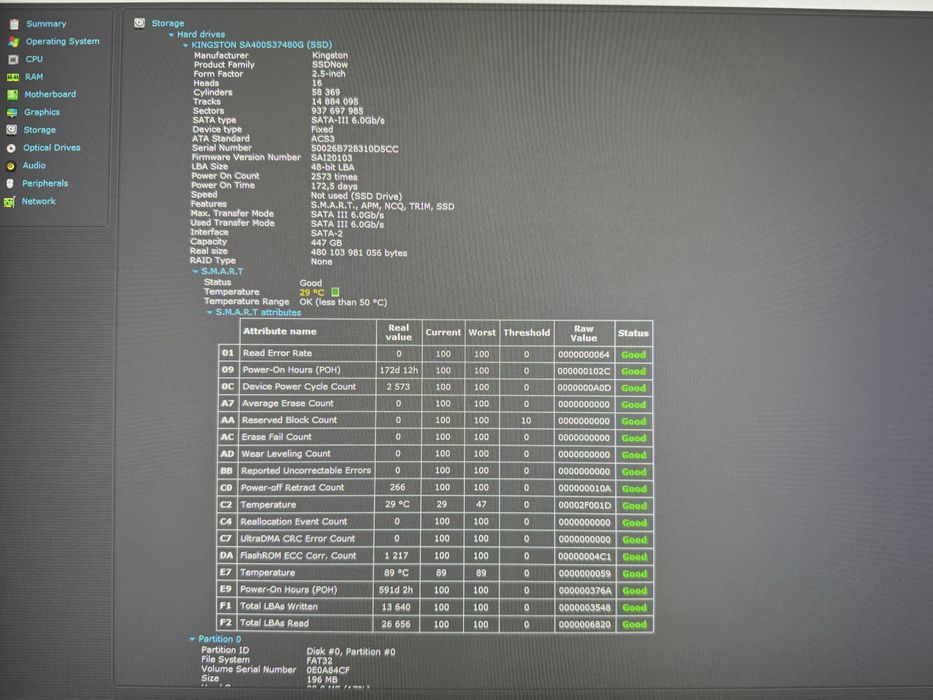
Task: Select the Wear Leveling Count attribute
Action: click(286, 454)
